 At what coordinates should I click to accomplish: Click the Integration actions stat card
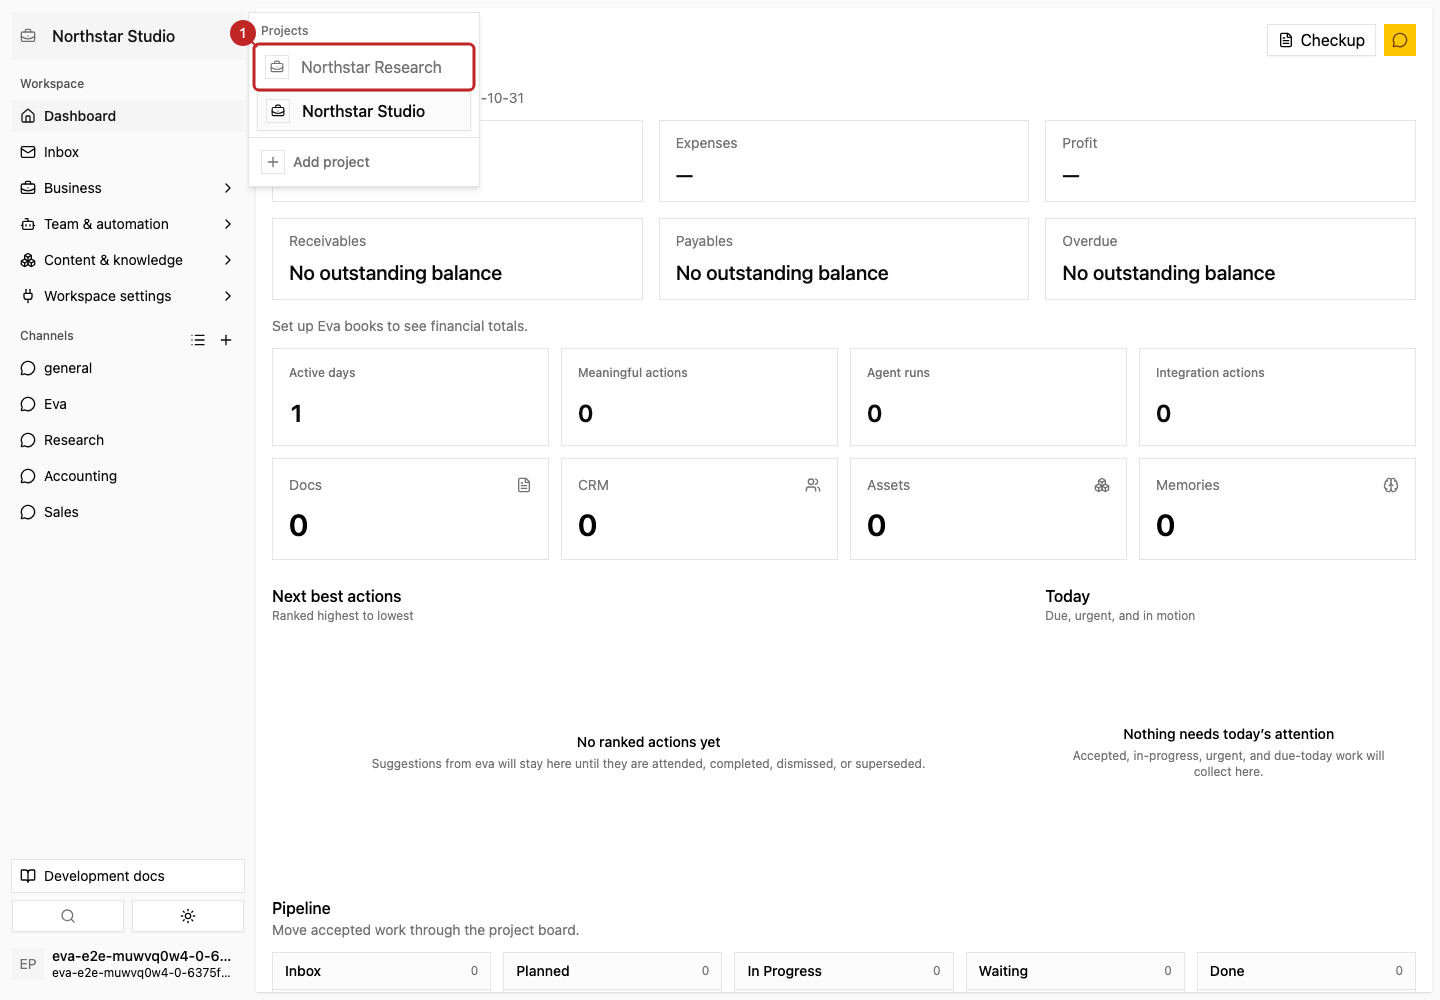[x=1277, y=397]
